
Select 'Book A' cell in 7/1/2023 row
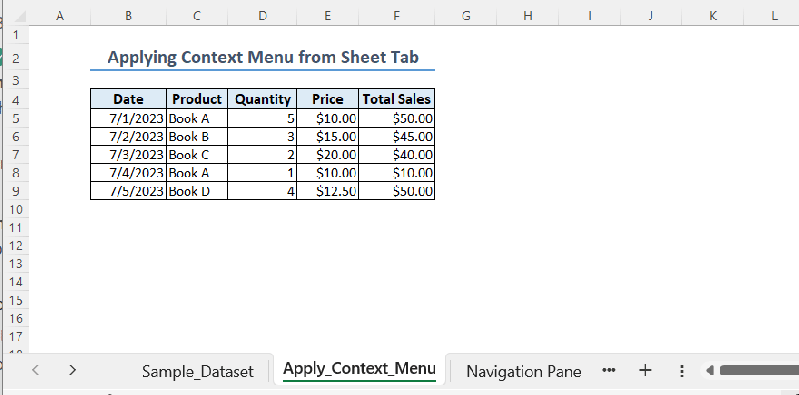tap(197, 118)
